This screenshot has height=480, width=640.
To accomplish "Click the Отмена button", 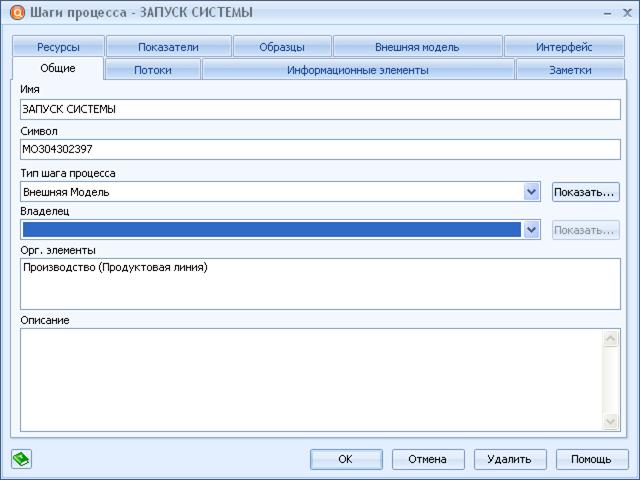I will click(428, 459).
